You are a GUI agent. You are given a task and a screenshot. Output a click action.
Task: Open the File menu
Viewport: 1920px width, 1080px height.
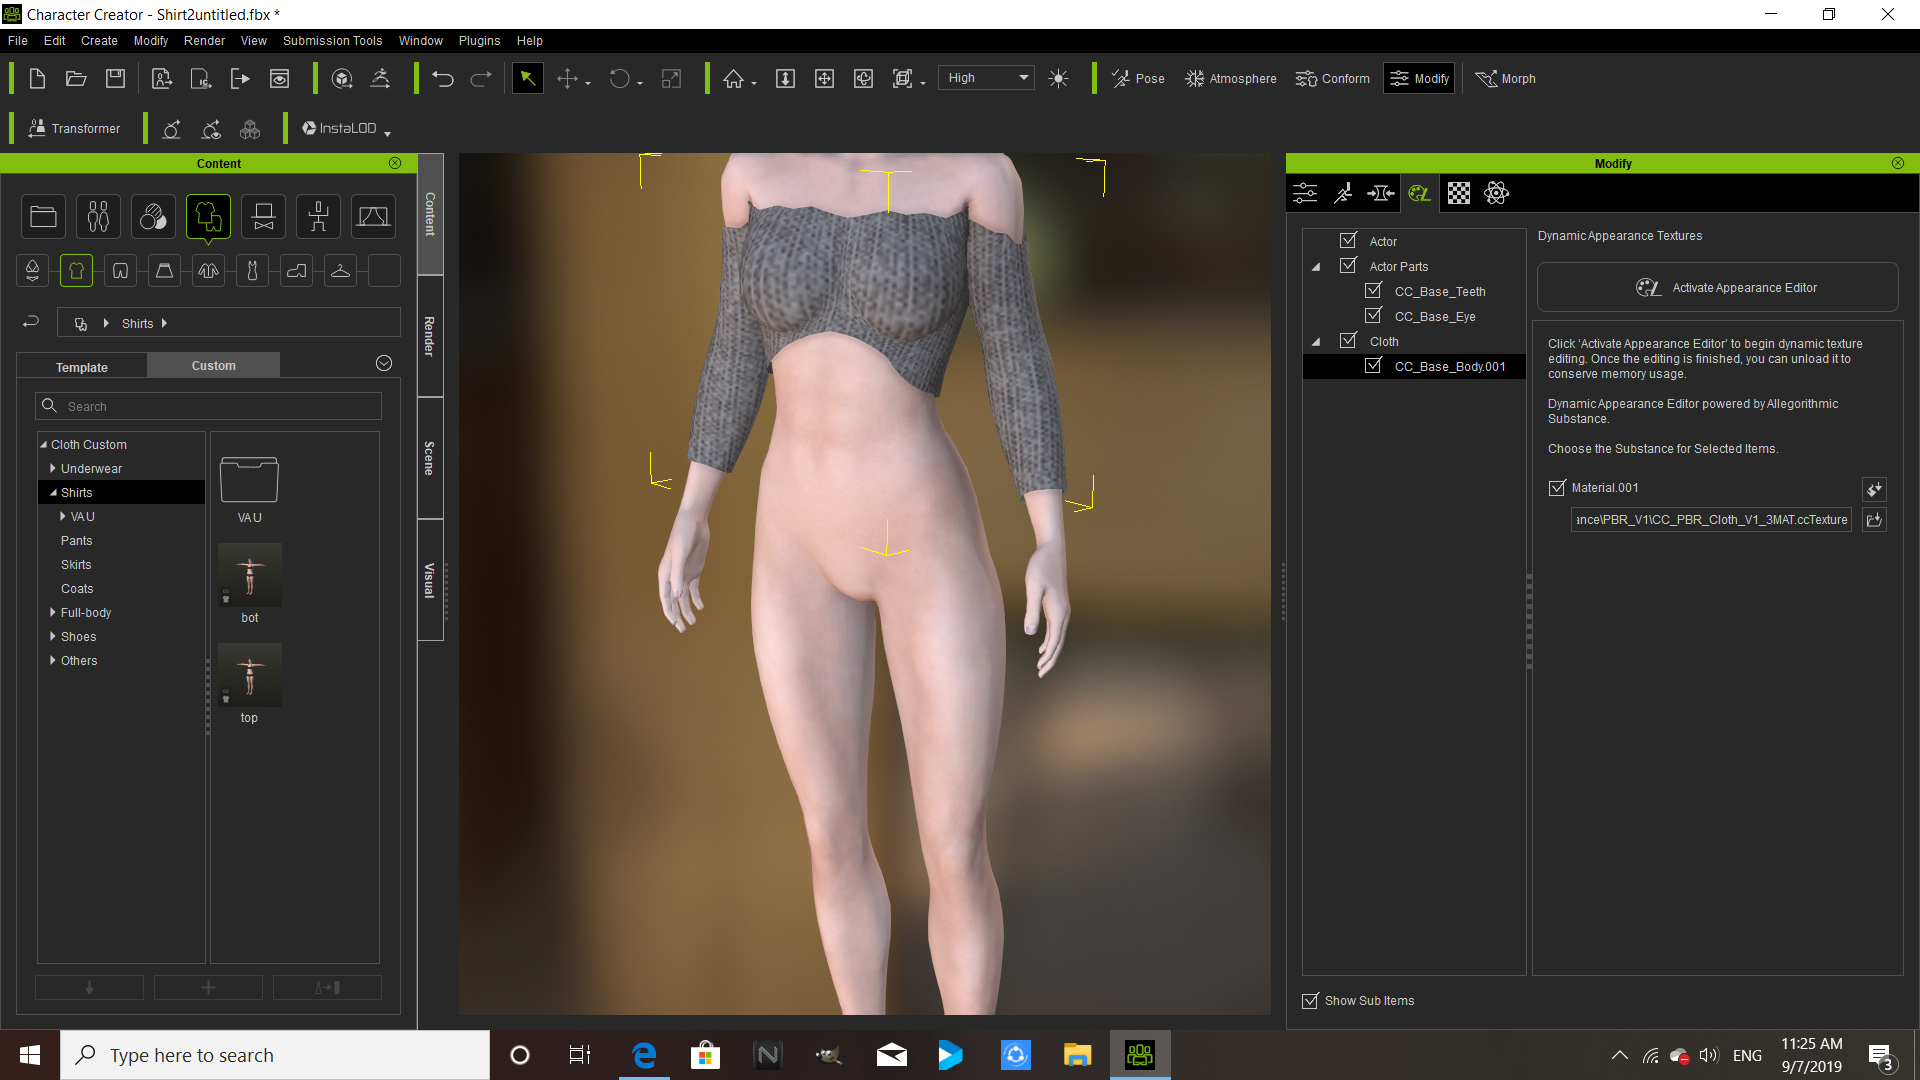[18, 41]
